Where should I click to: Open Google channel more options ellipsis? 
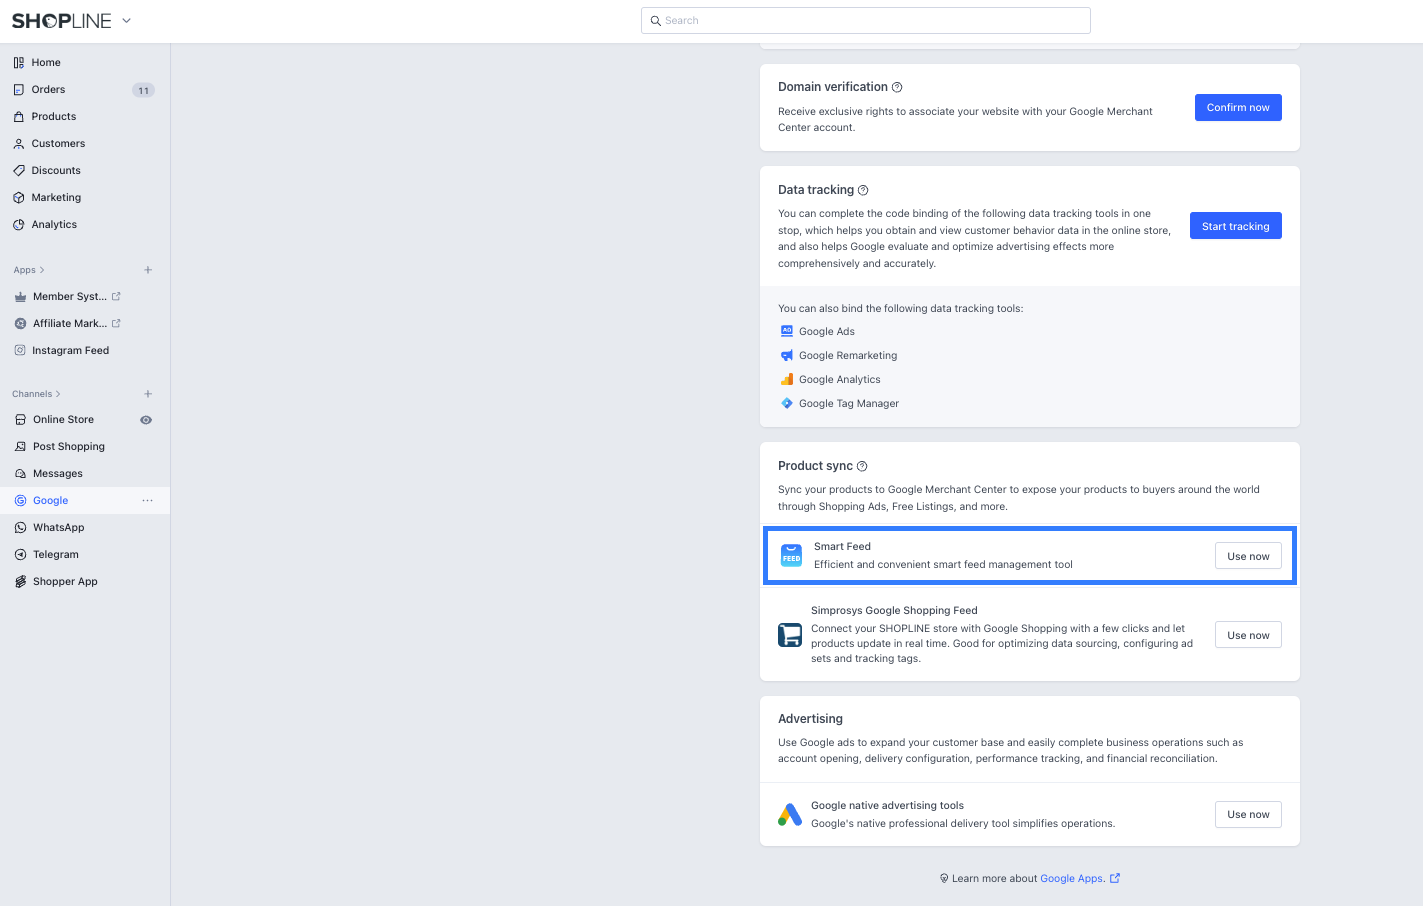(x=148, y=500)
